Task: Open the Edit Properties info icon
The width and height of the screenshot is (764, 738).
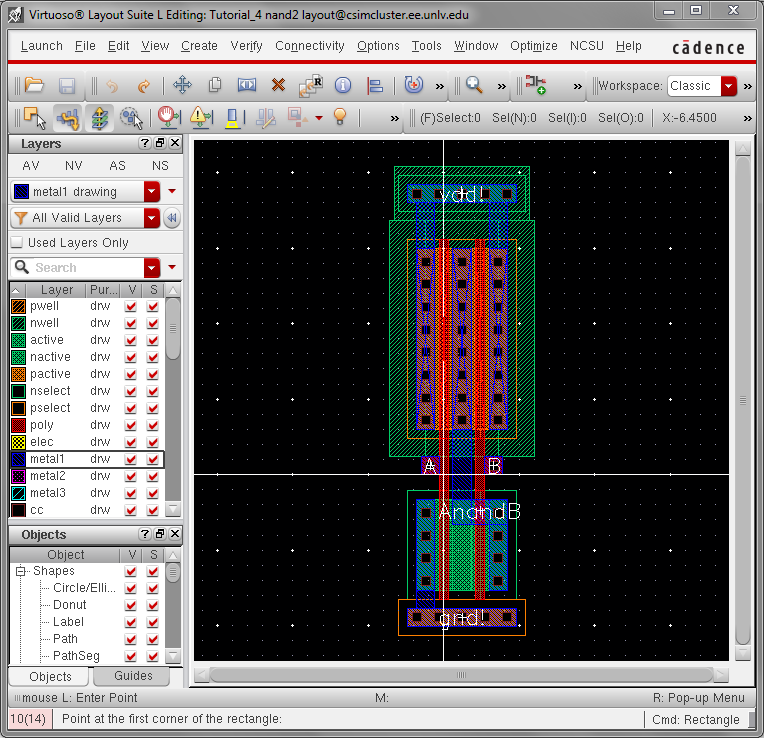Action: click(x=343, y=86)
